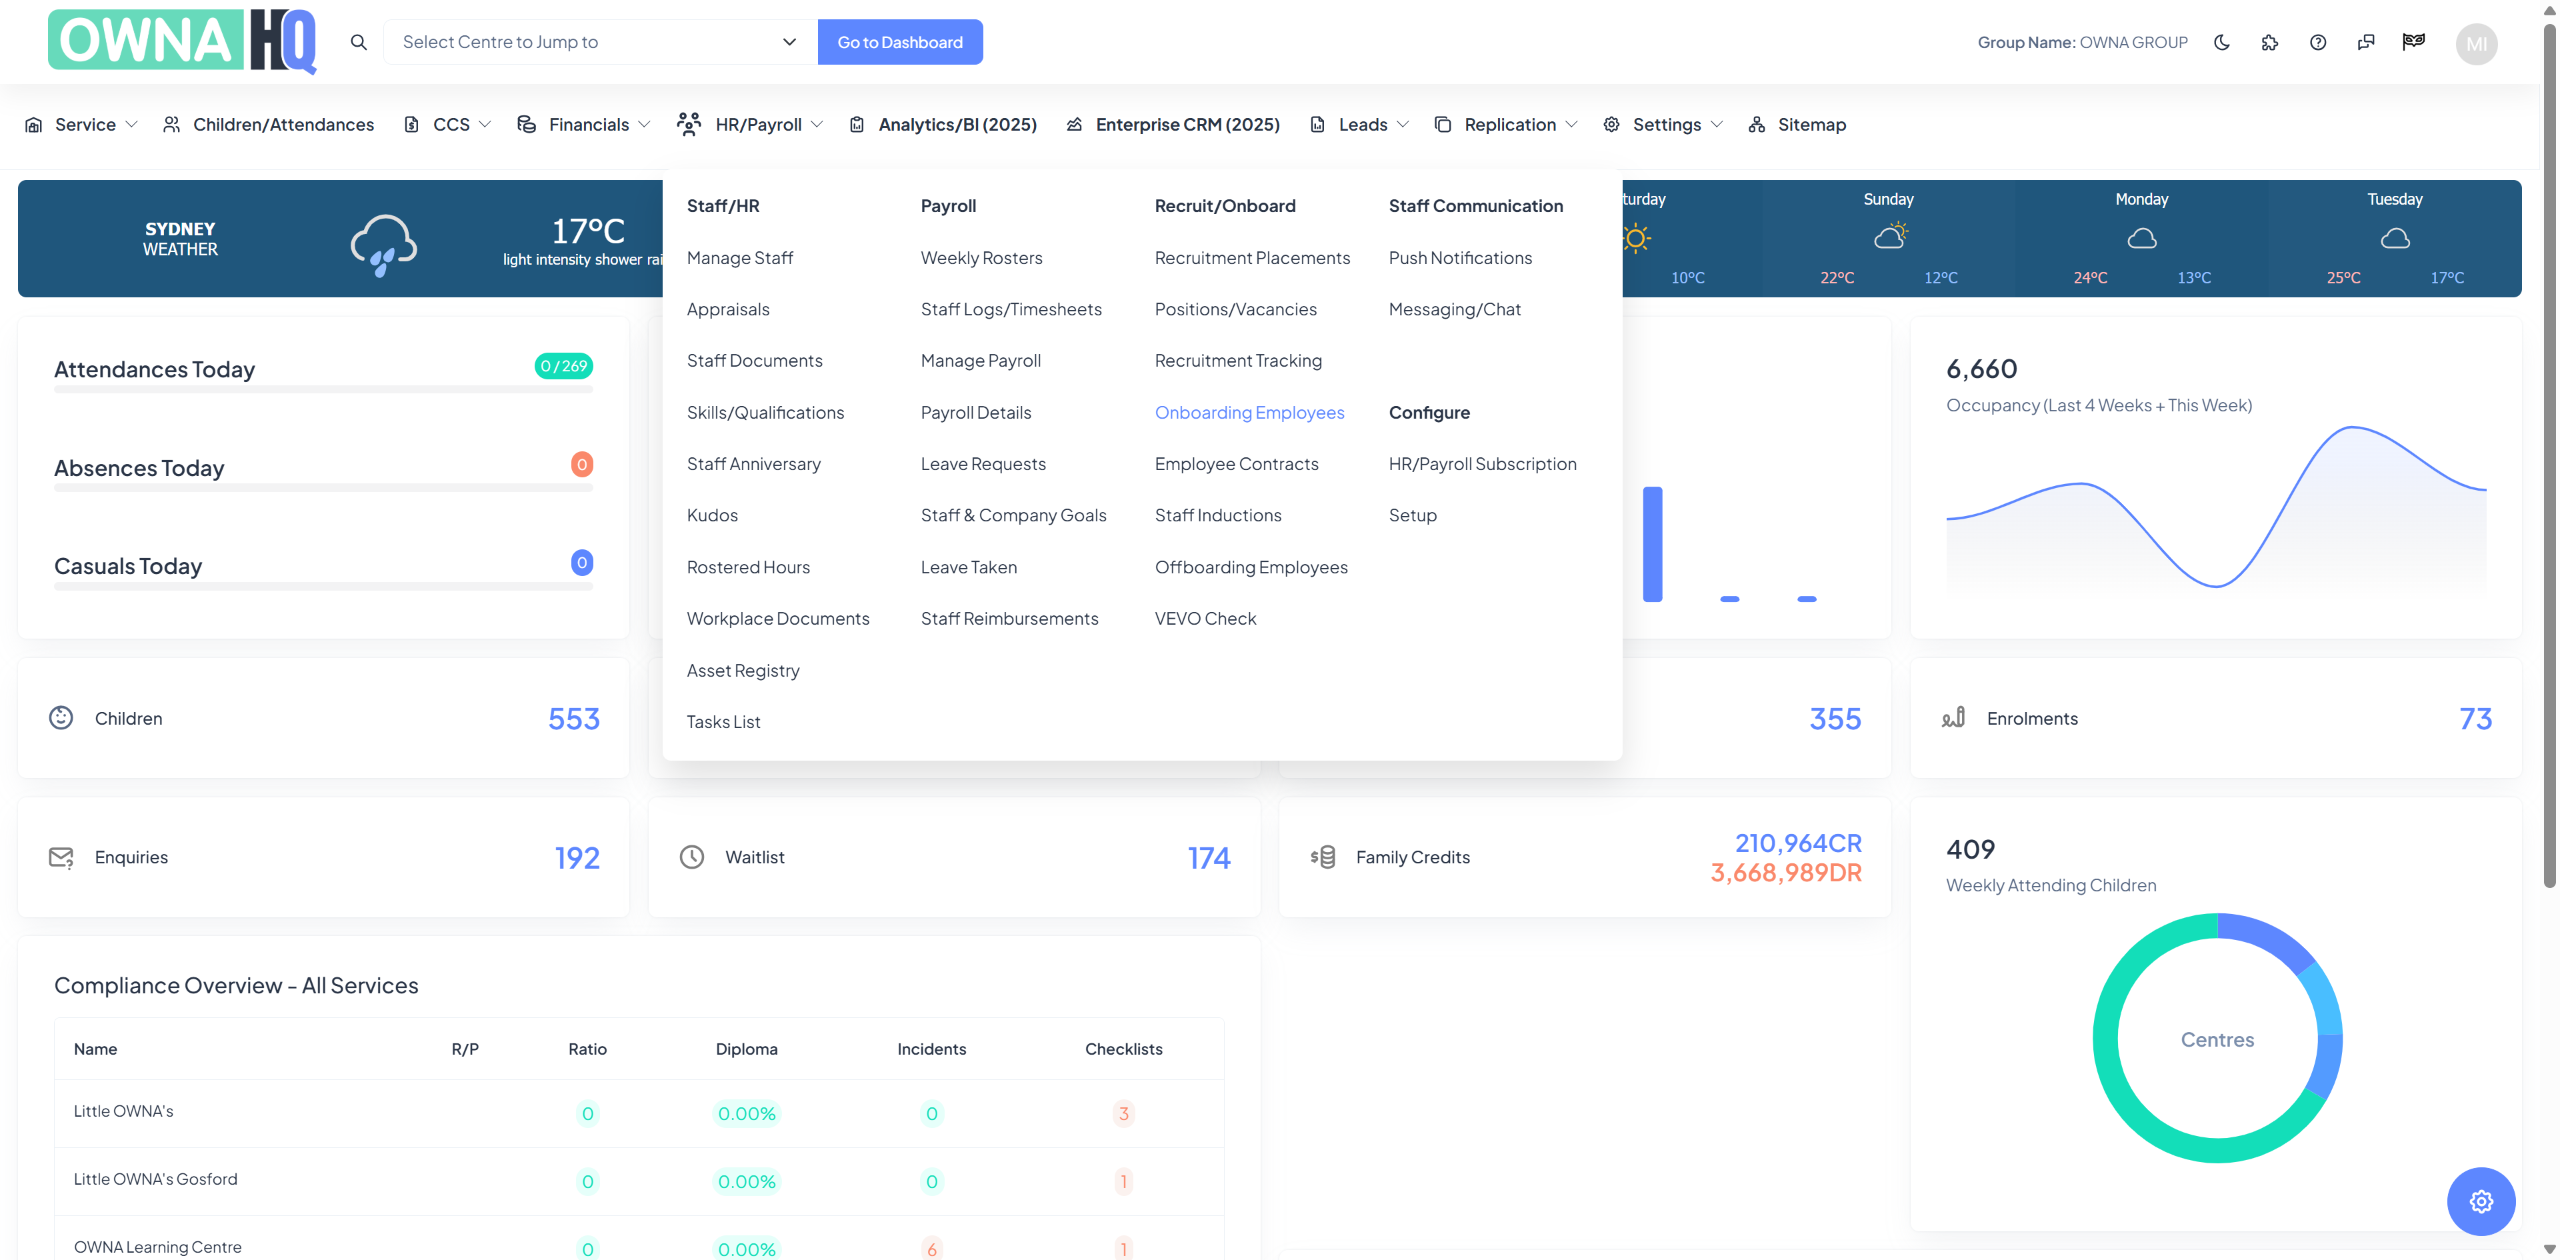The image size is (2560, 1260).
Task: Click Sunday's partly cloudy weather icon
Action: 1890,237
